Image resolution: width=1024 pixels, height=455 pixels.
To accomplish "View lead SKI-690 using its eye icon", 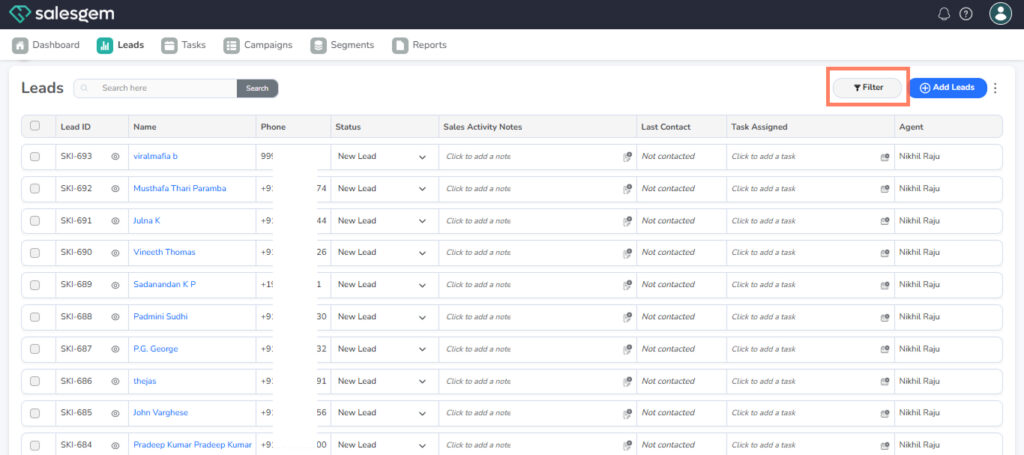I will point(115,253).
